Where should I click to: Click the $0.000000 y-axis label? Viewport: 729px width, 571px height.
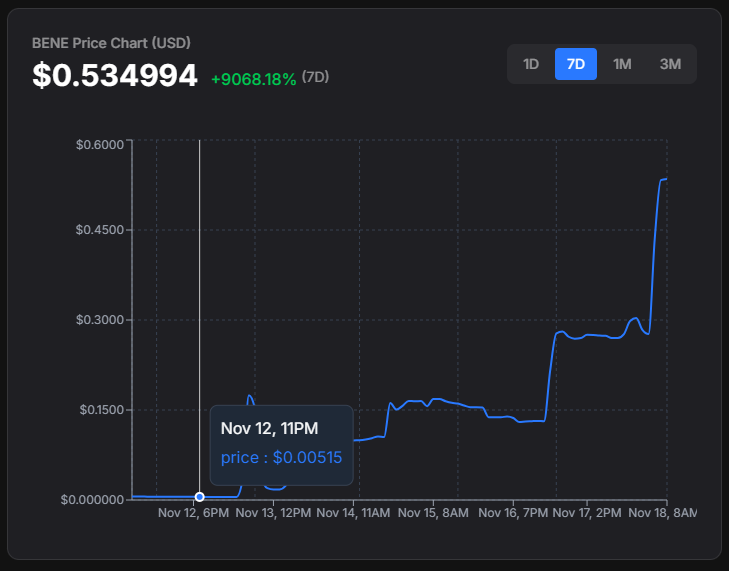click(93, 499)
